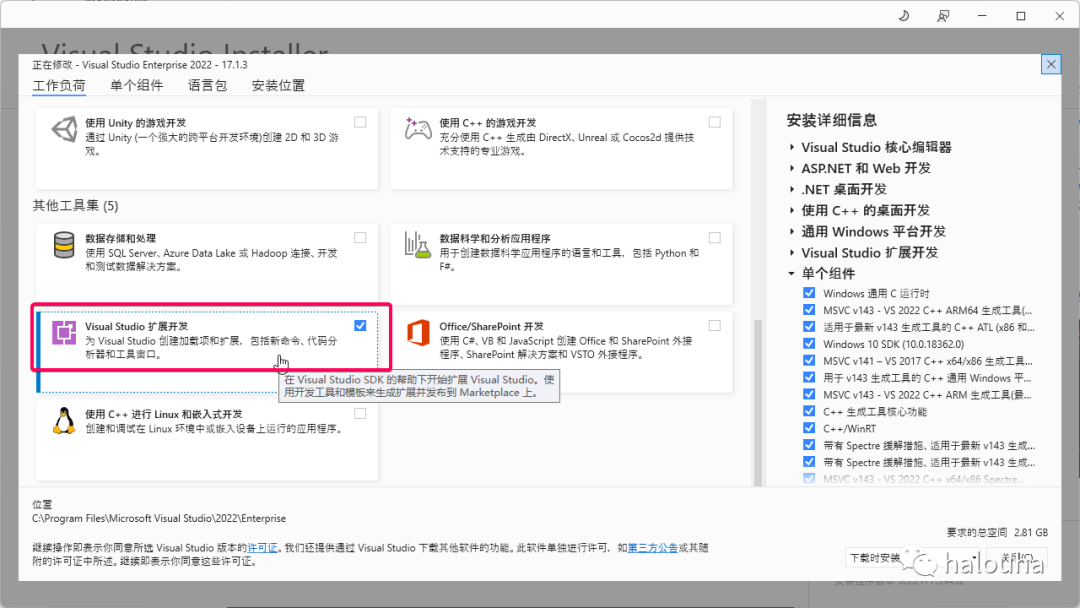Click the Unity game development icon
This screenshot has height=608, width=1080.
point(64,129)
